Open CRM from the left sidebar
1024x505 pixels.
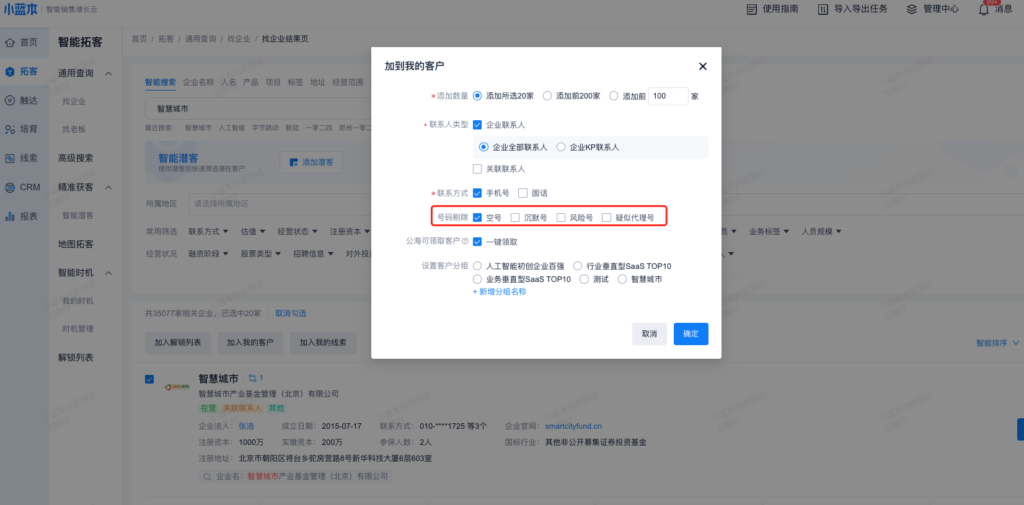(22, 187)
